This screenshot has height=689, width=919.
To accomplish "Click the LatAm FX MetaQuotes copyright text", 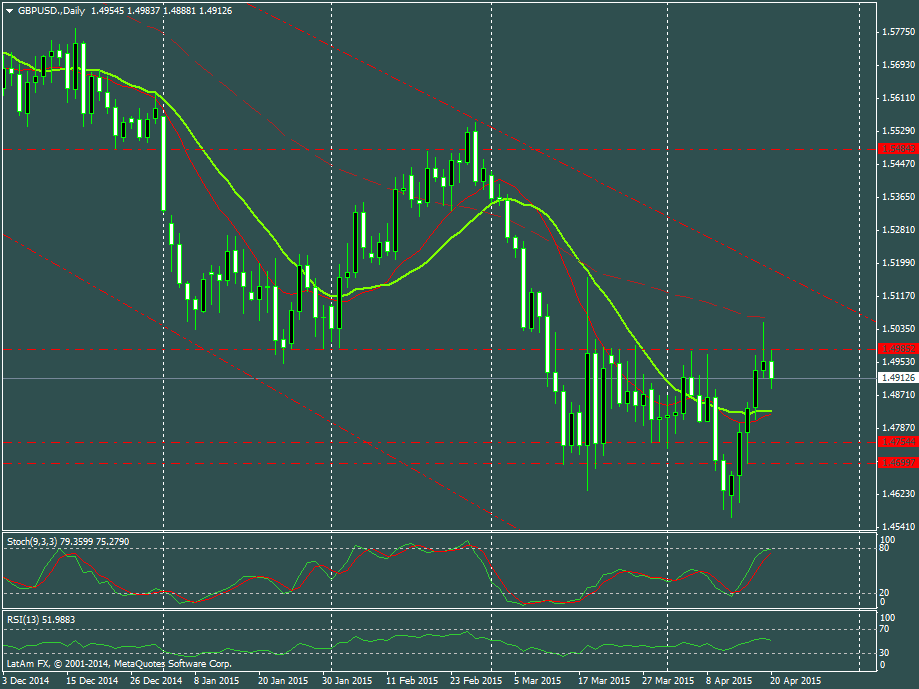I will pos(118,663).
